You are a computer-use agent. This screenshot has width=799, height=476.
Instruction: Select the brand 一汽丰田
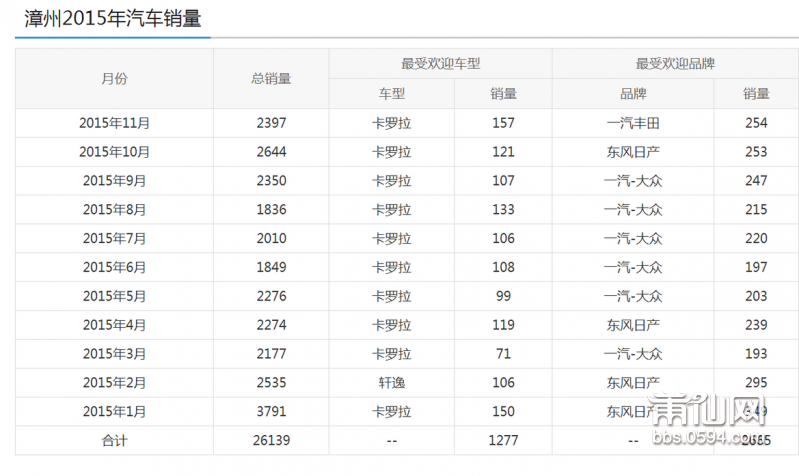[633, 123]
